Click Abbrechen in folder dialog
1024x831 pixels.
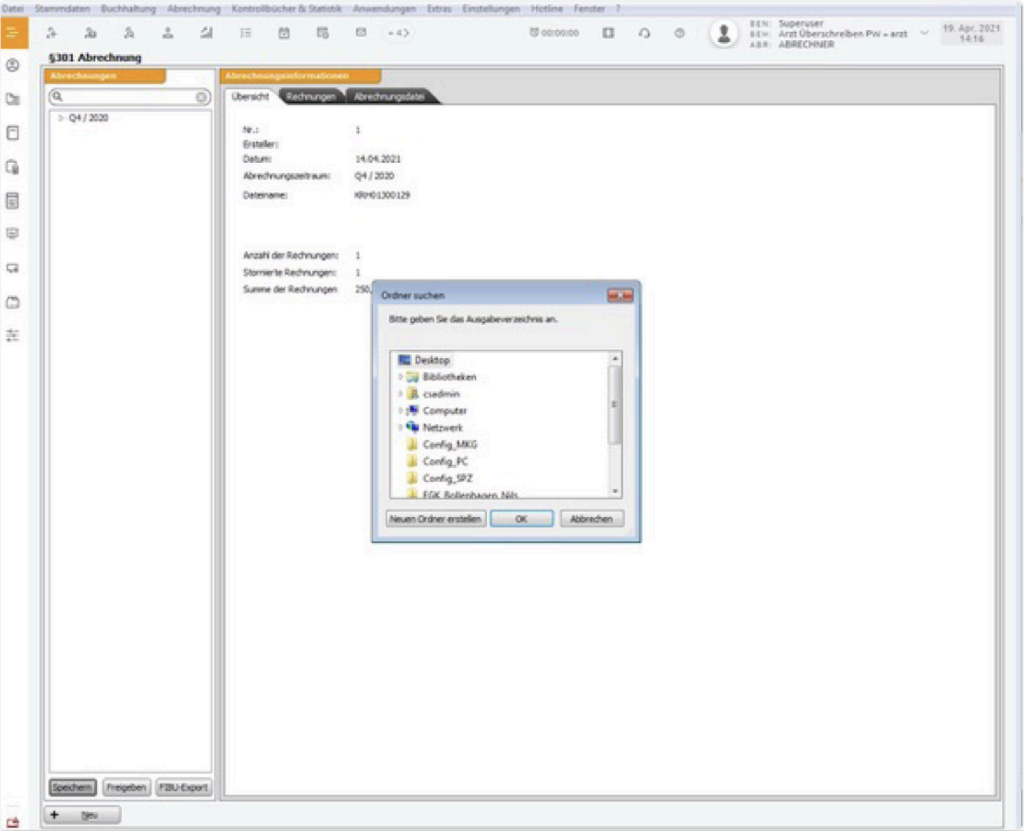pos(592,519)
